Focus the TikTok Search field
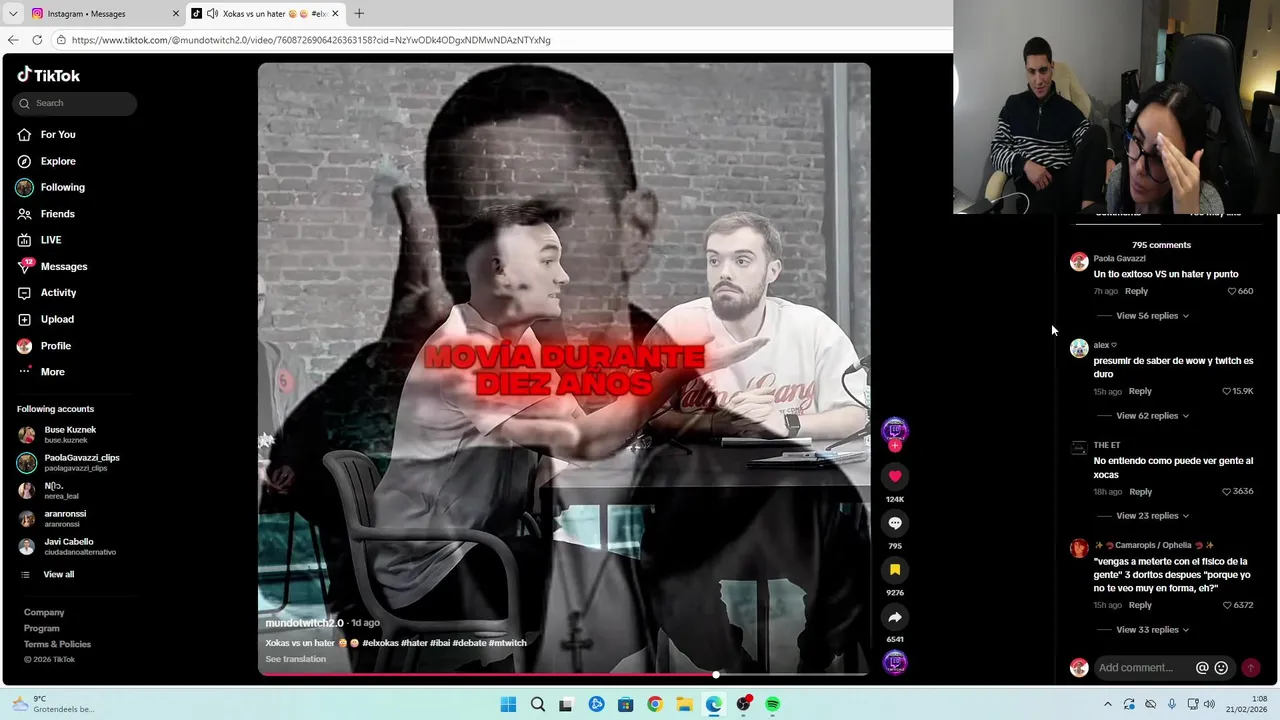Viewport: 1280px width, 720px height. pyautogui.click(x=75, y=103)
